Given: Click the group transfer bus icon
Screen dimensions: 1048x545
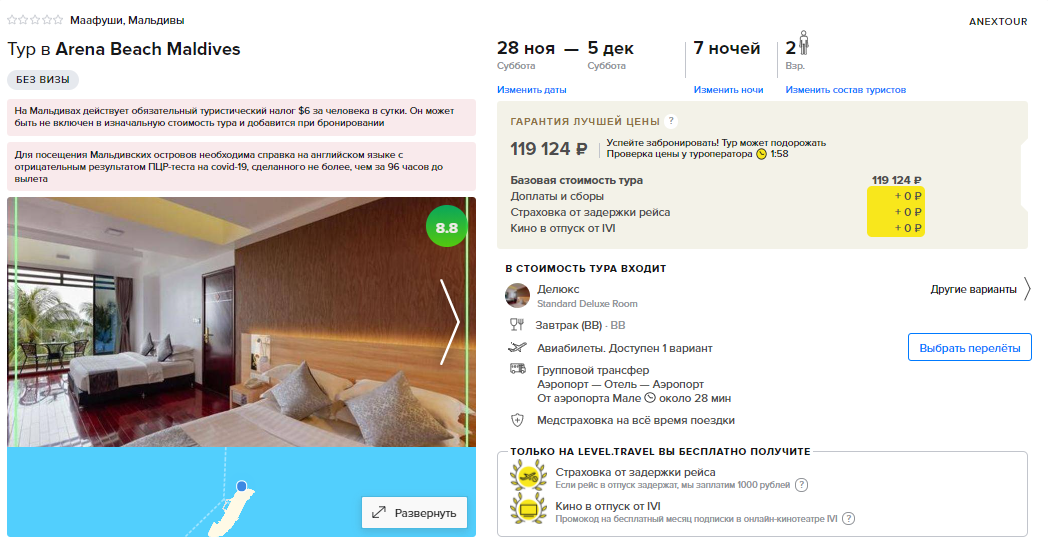Looking at the screenshot, I should [x=517, y=368].
